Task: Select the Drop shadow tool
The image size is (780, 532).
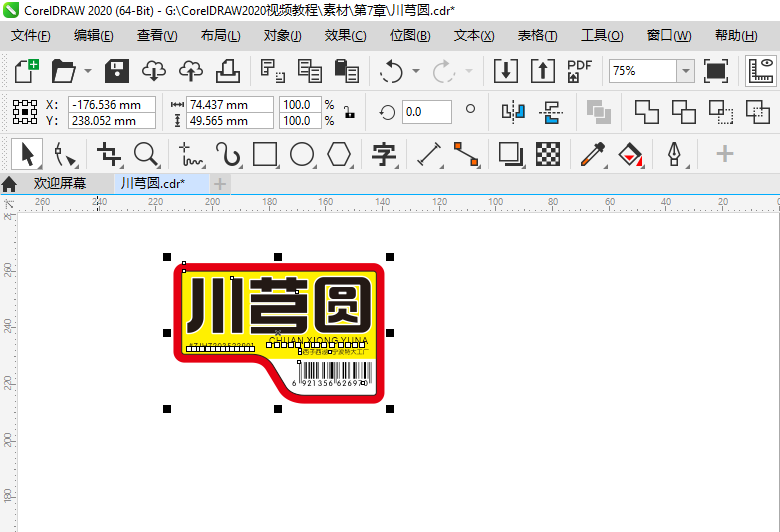Action: [x=511, y=154]
